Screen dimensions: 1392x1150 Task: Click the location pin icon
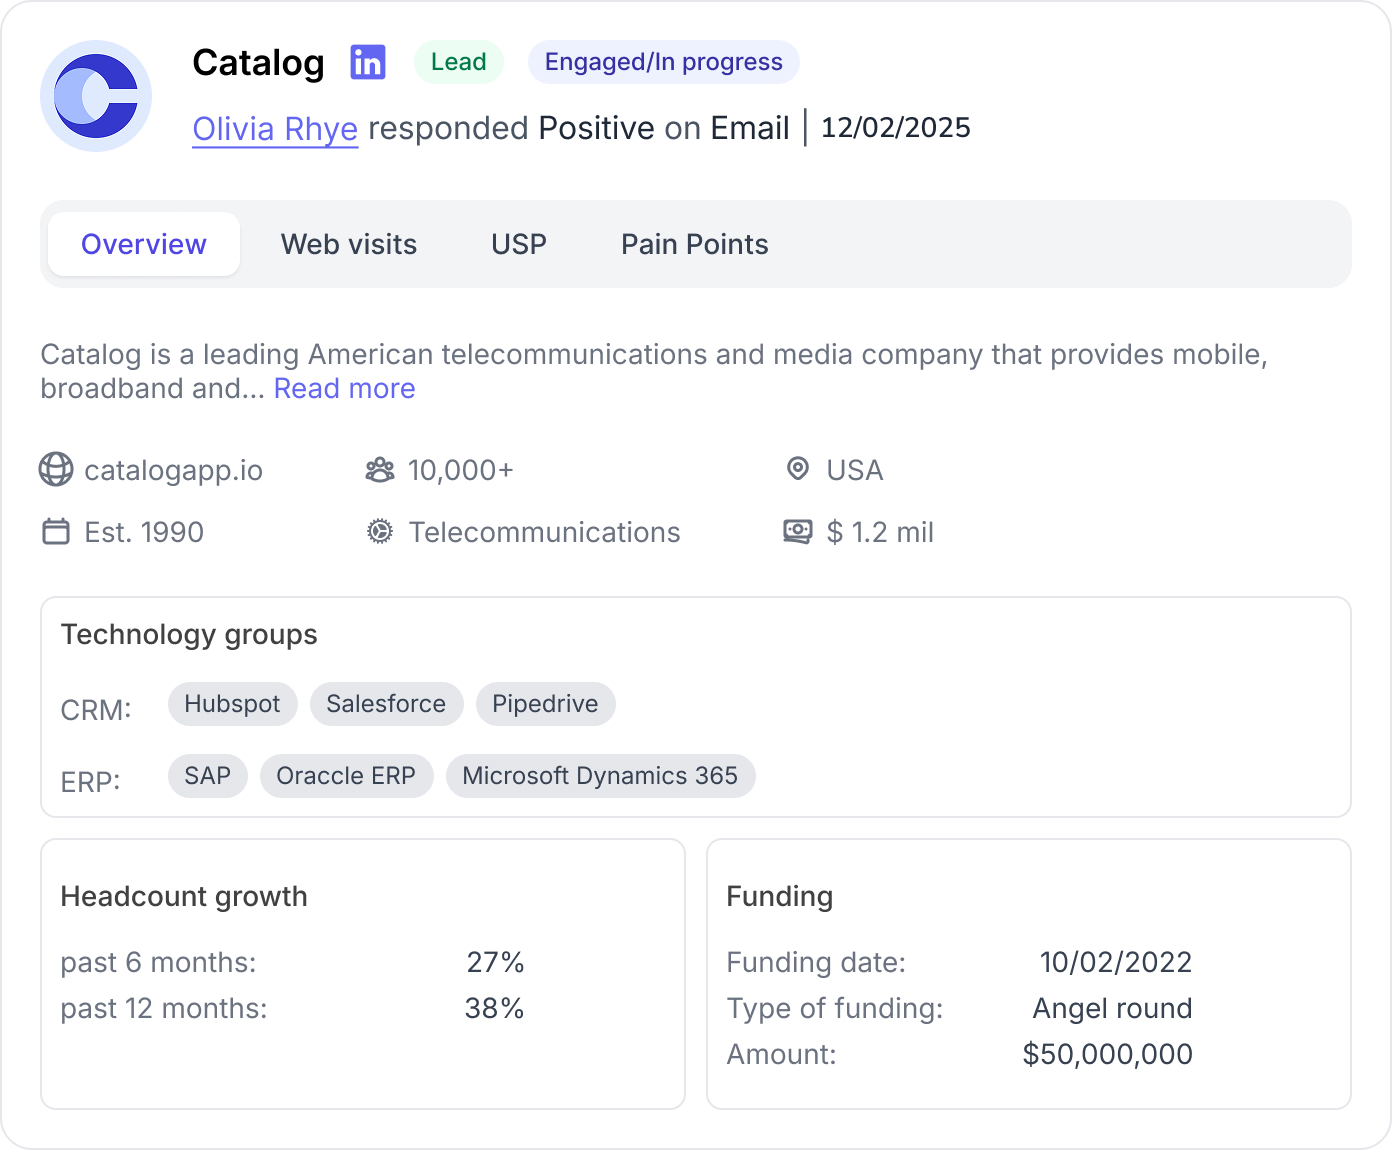[797, 469]
